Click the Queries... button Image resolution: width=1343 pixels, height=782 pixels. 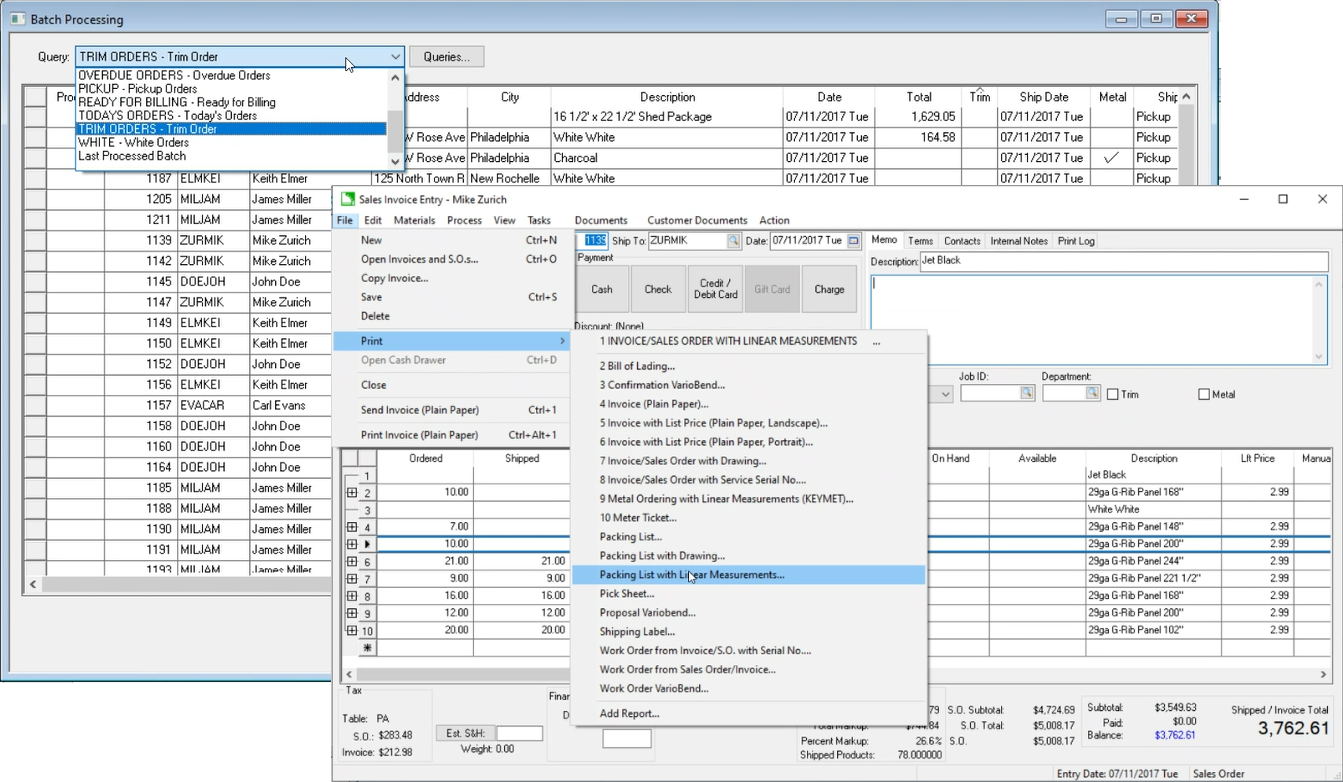(446, 57)
